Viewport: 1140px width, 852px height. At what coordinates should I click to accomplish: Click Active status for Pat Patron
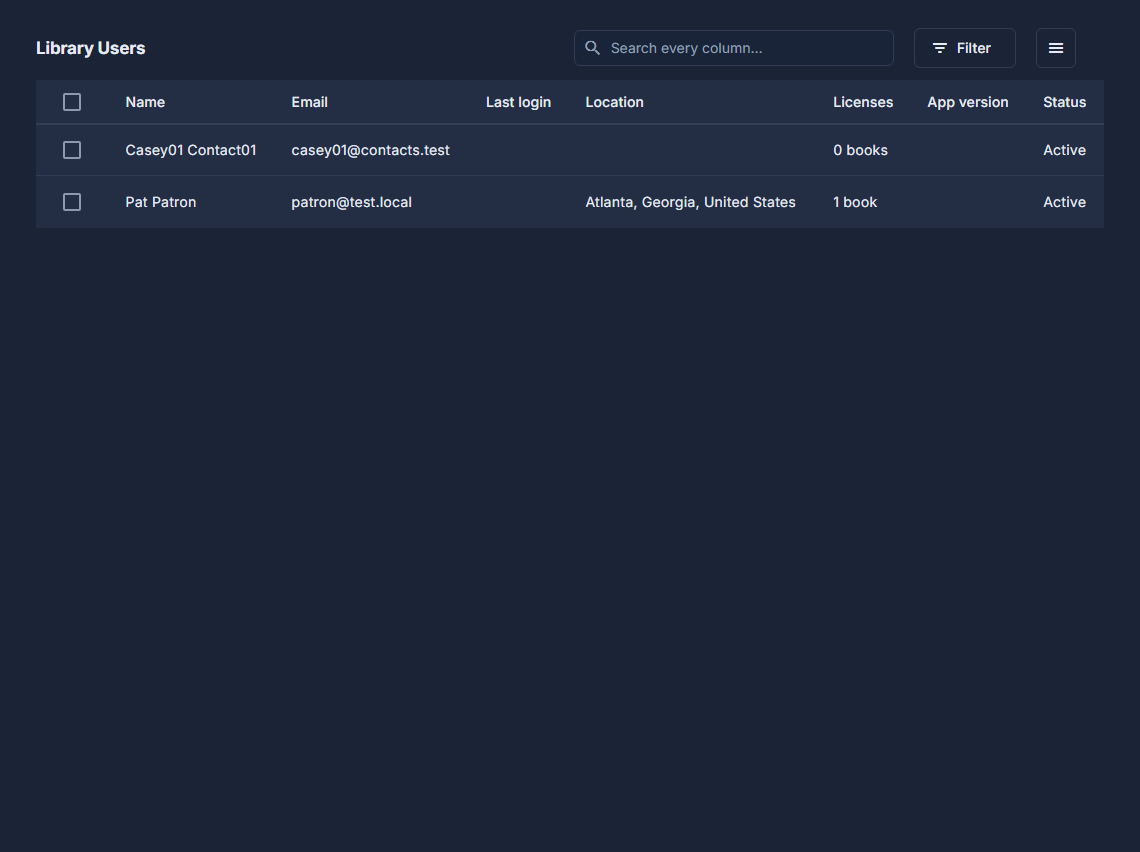click(x=1064, y=202)
